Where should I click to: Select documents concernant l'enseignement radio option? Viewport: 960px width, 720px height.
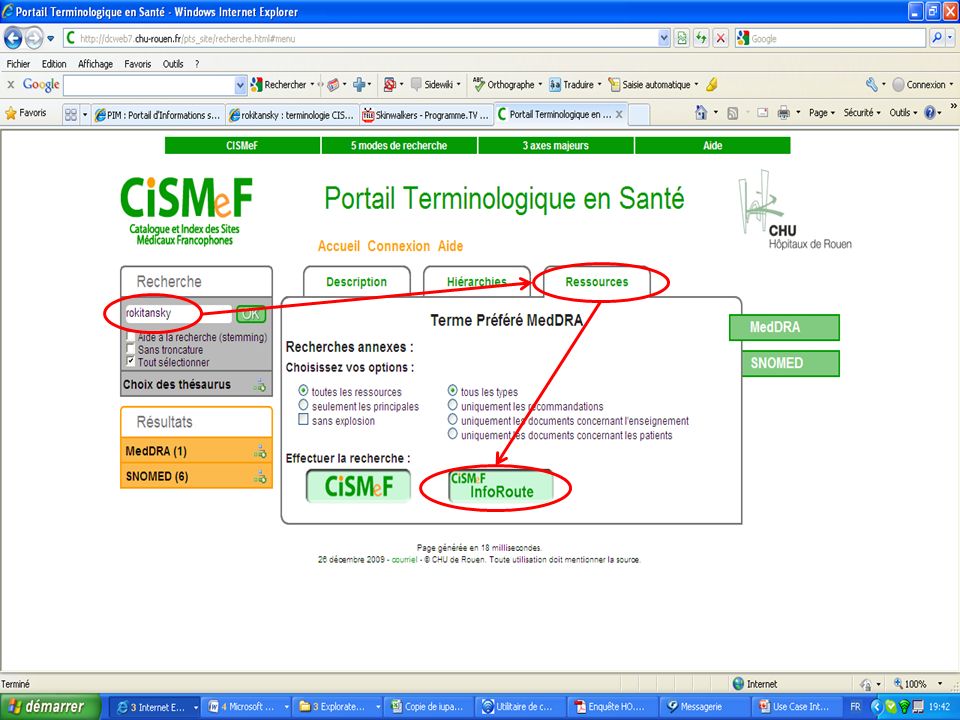pyautogui.click(x=452, y=419)
